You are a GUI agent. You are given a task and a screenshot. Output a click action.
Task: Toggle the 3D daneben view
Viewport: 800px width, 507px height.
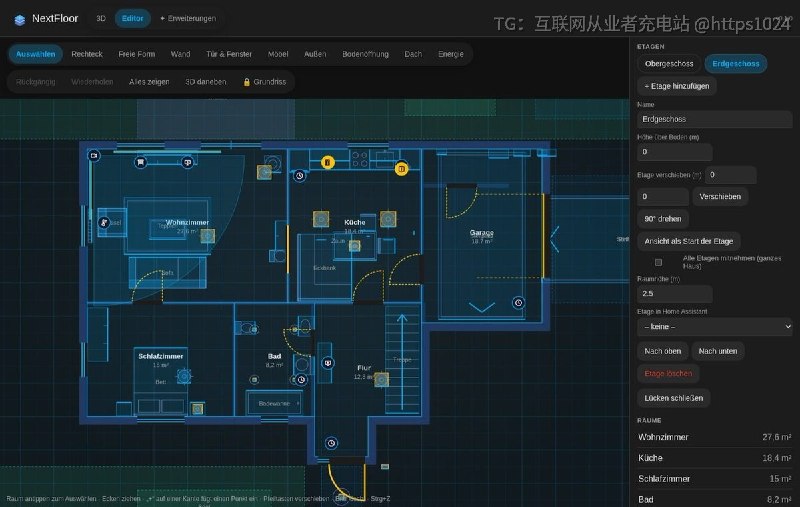[x=206, y=82]
